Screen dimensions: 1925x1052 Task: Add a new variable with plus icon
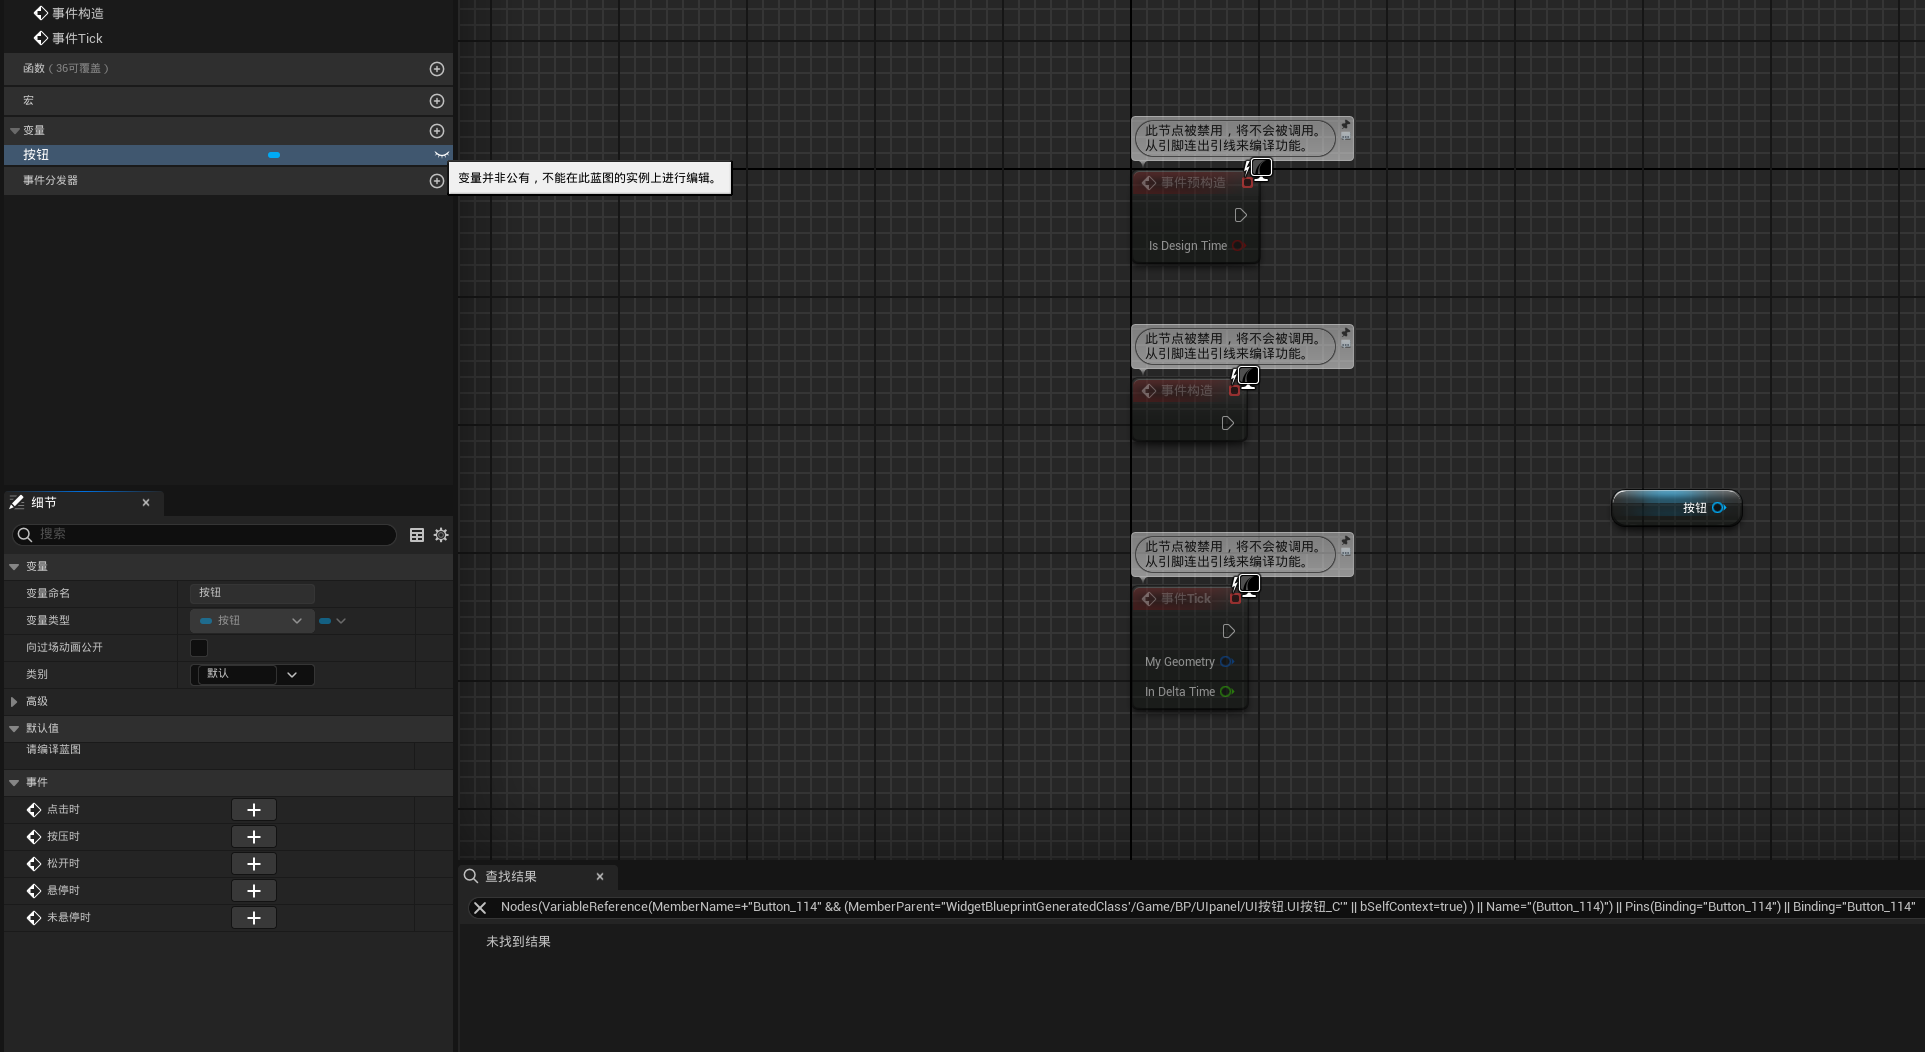(437, 131)
